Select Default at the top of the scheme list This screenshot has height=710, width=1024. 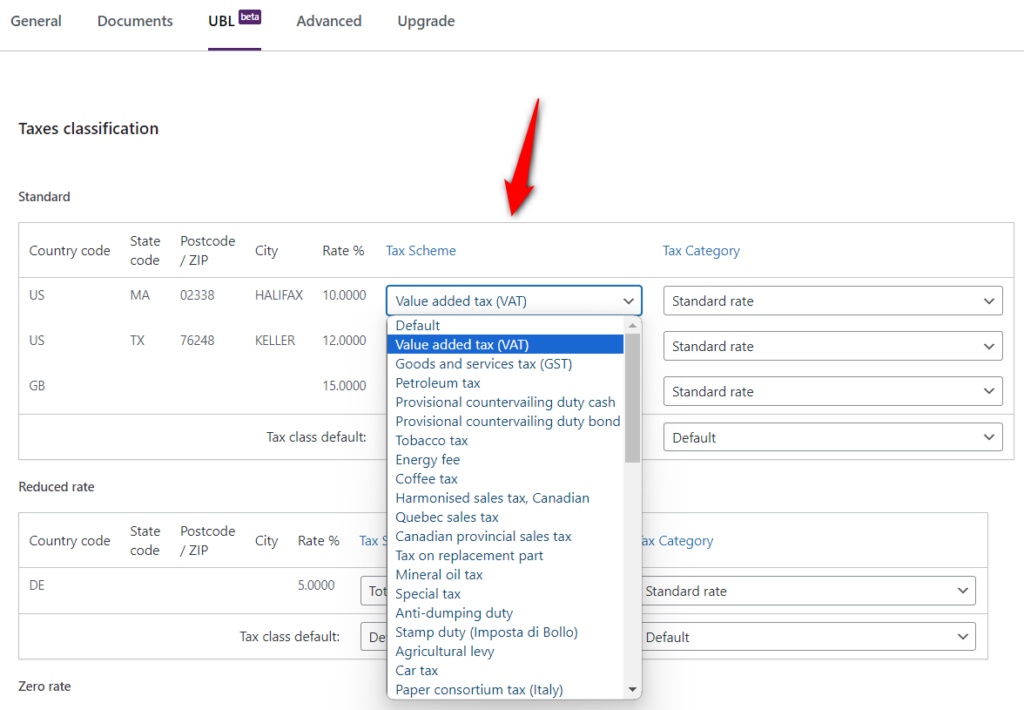417,325
